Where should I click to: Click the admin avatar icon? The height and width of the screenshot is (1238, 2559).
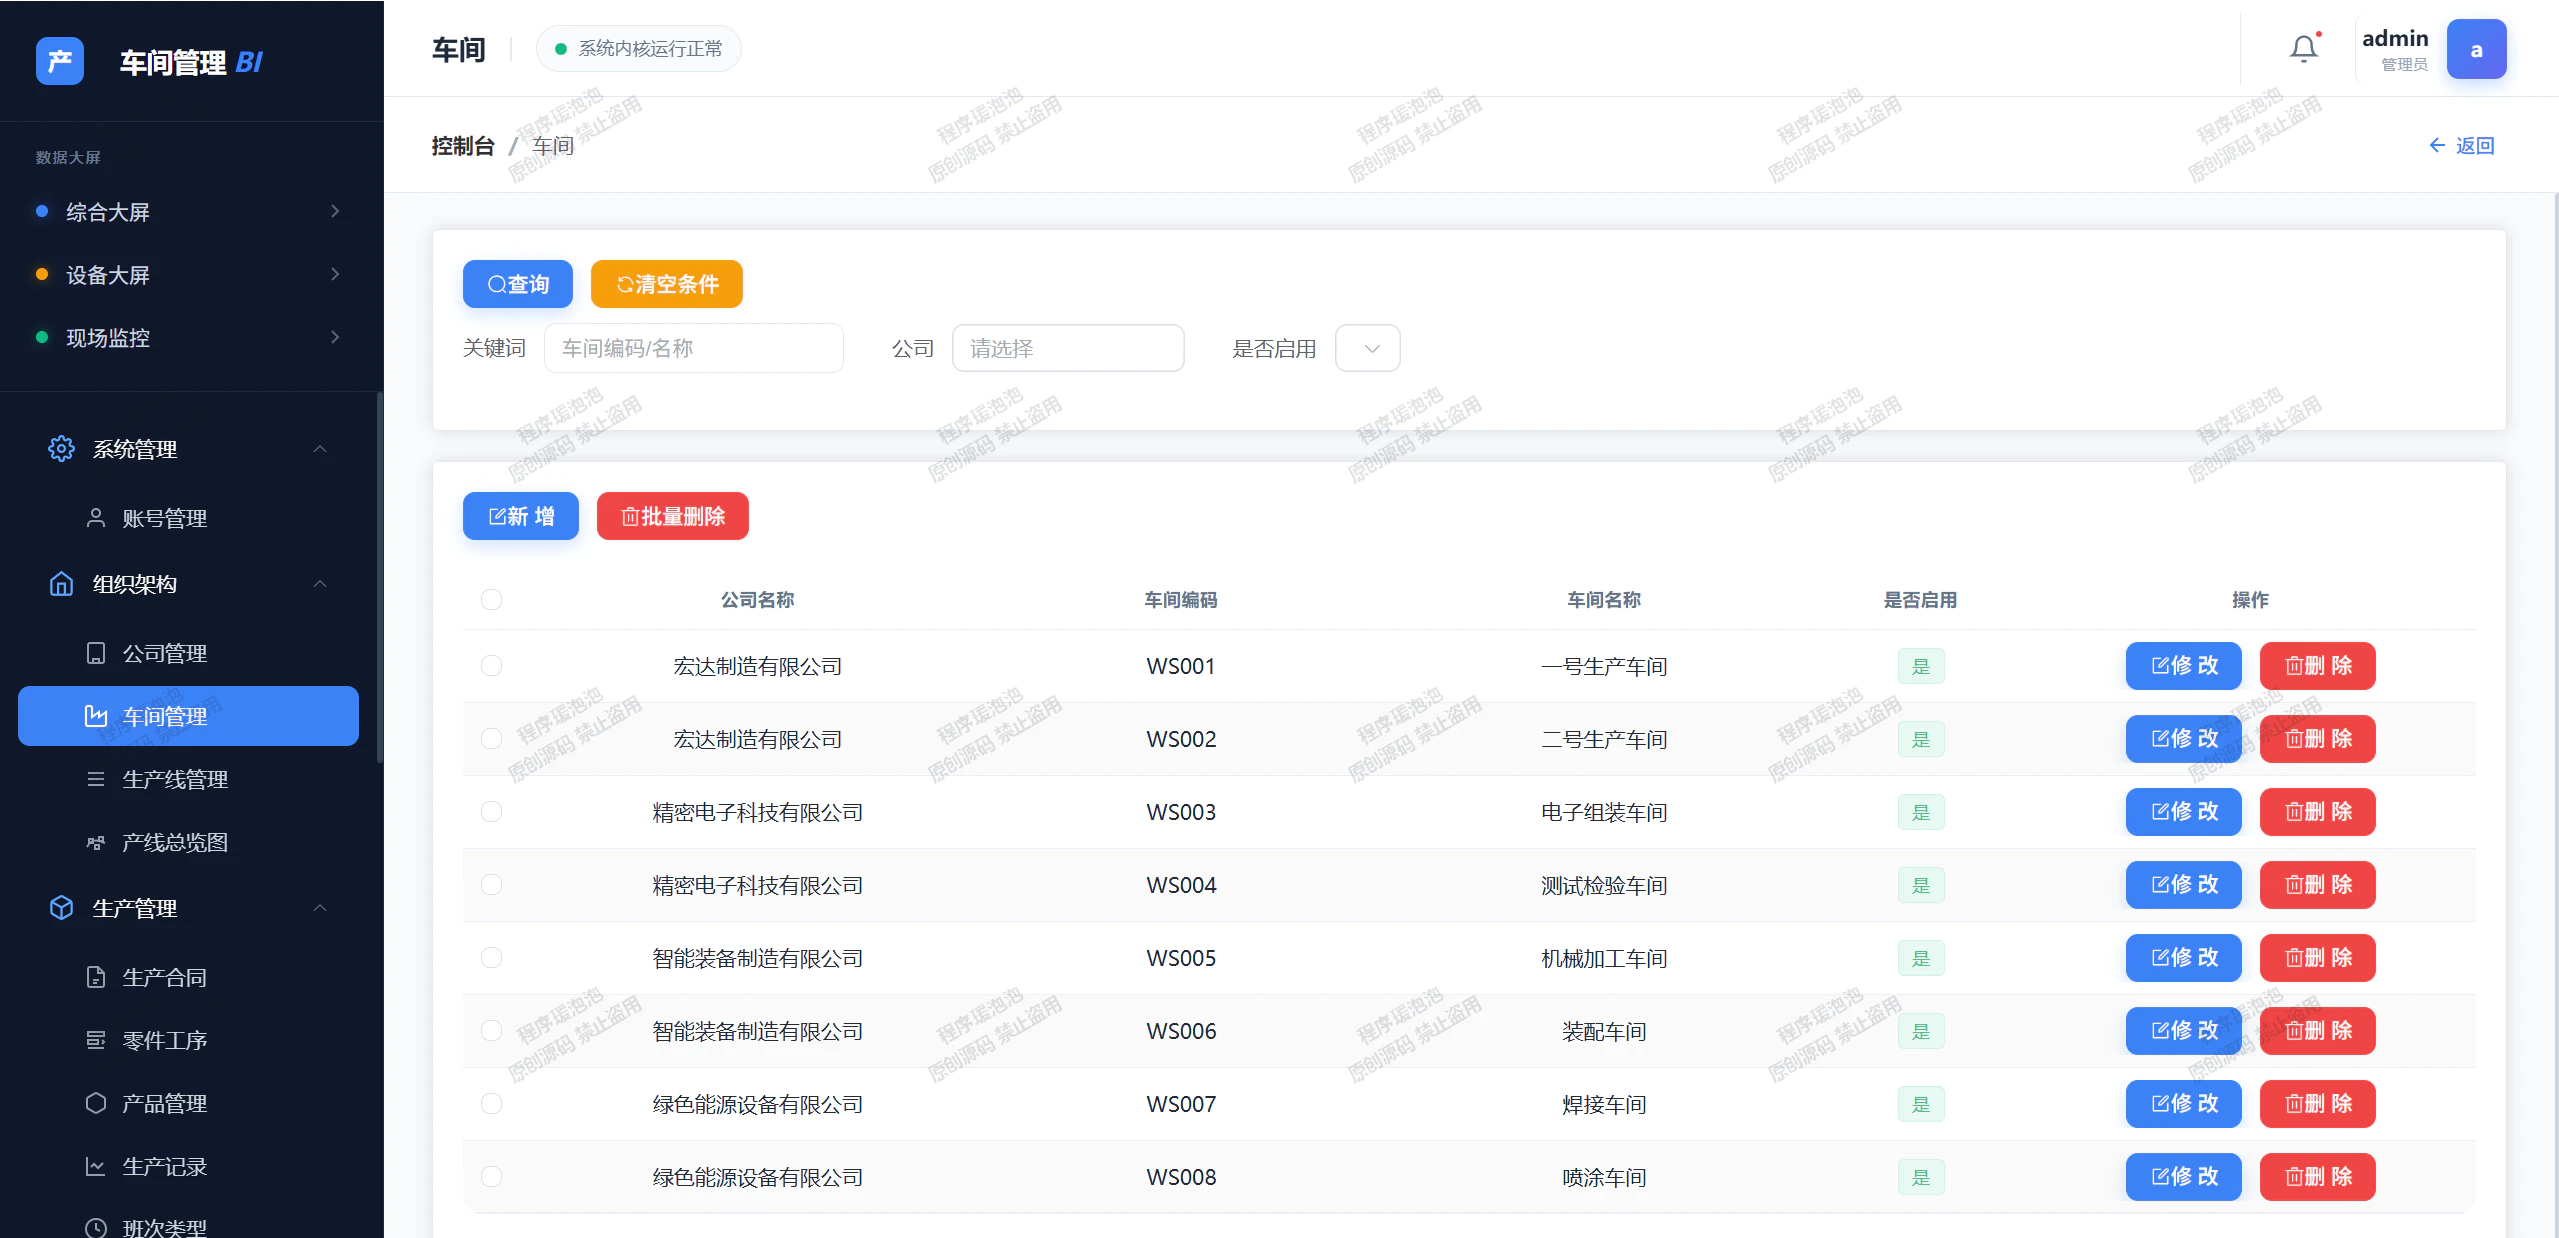click(x=2476, y=49)
